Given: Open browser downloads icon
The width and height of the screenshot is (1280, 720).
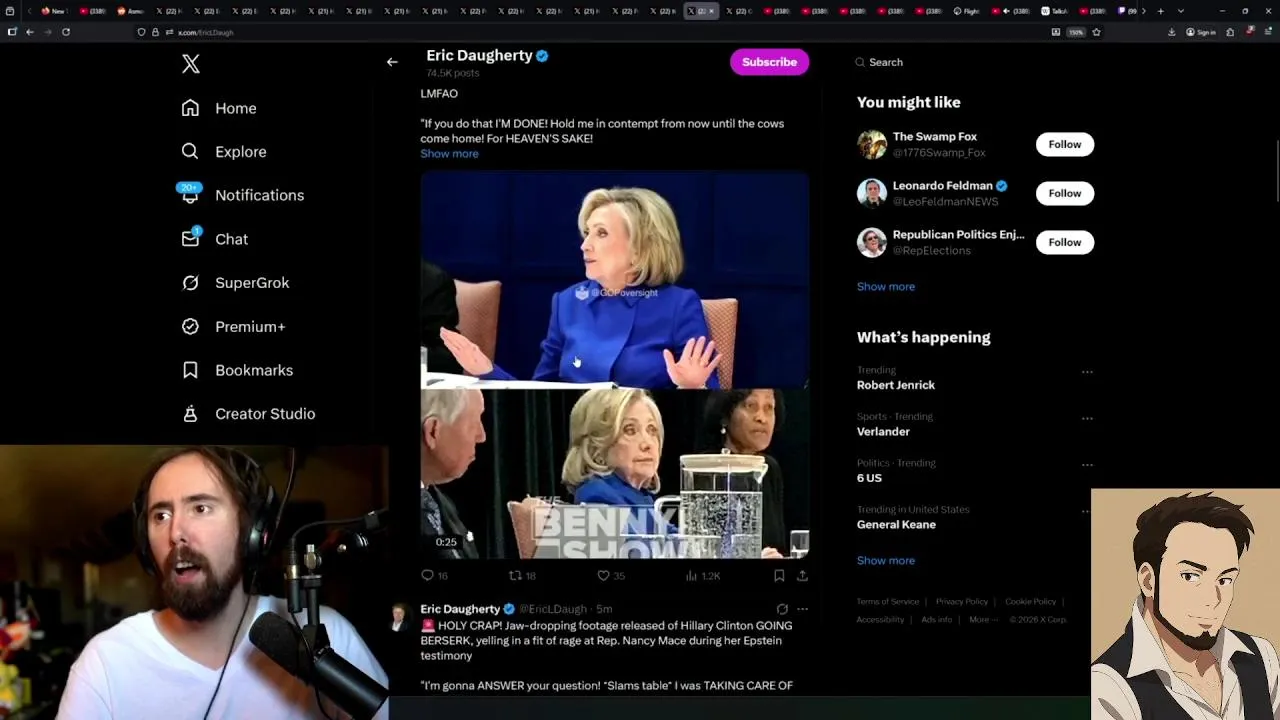Looking at the screenshot, I should tap(1171, 32).
